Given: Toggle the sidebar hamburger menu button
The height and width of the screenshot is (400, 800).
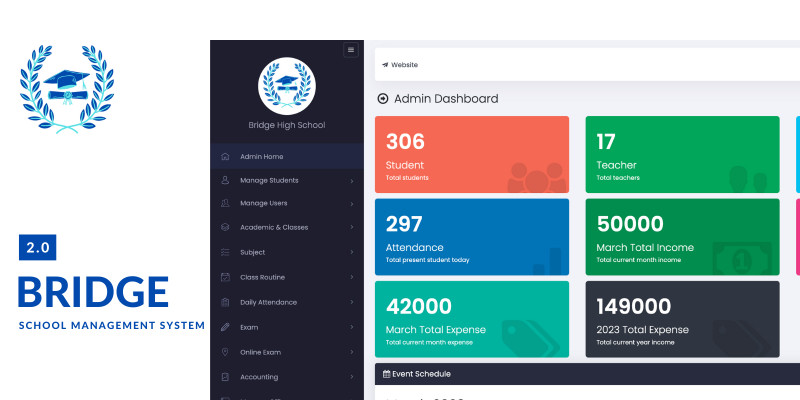Looking at the screenshot, I should click(x=350, y=50).
